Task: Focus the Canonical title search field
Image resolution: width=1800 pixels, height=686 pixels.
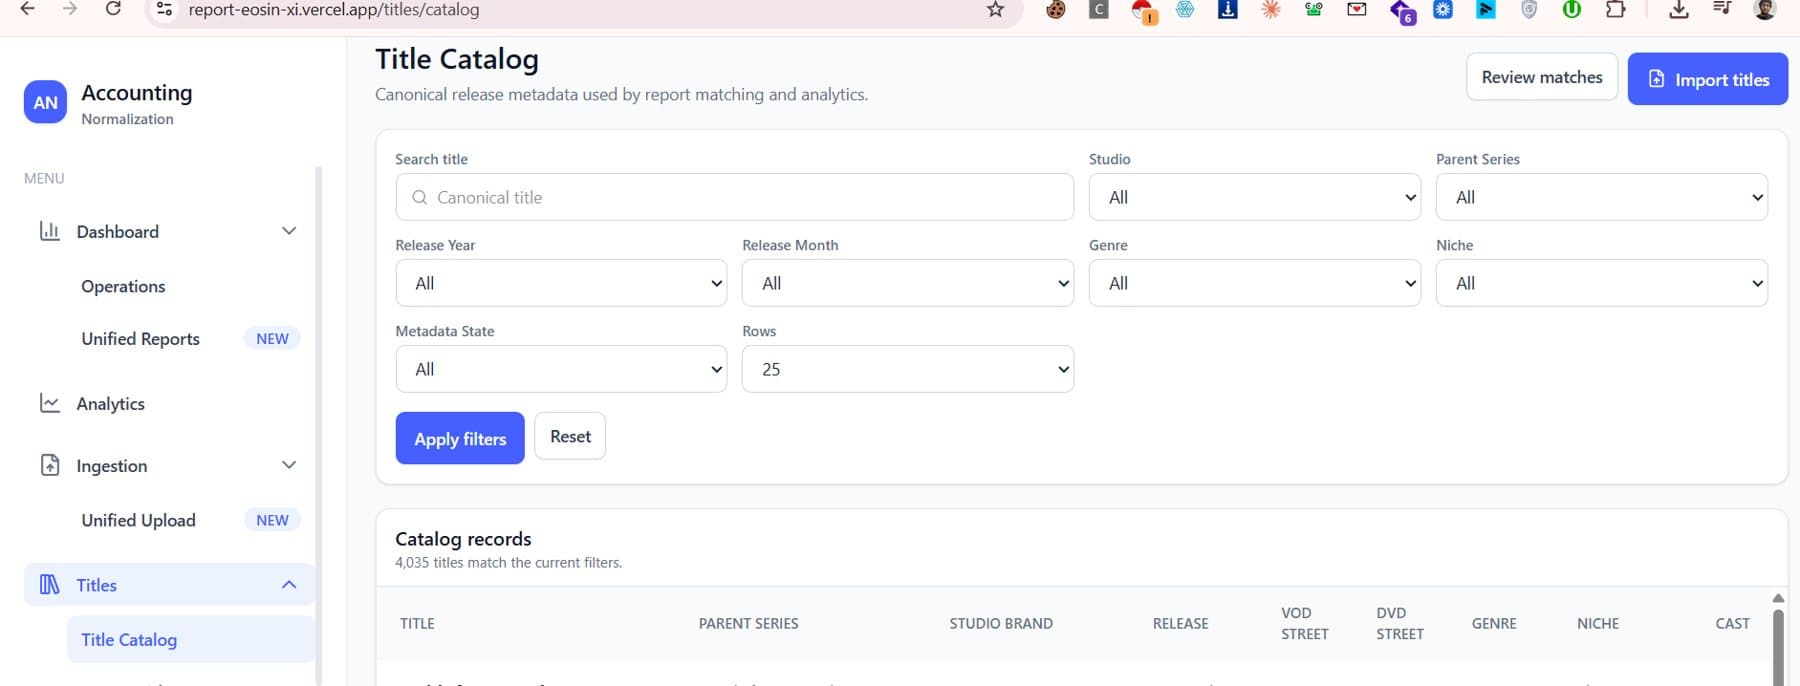Action: 734,197
